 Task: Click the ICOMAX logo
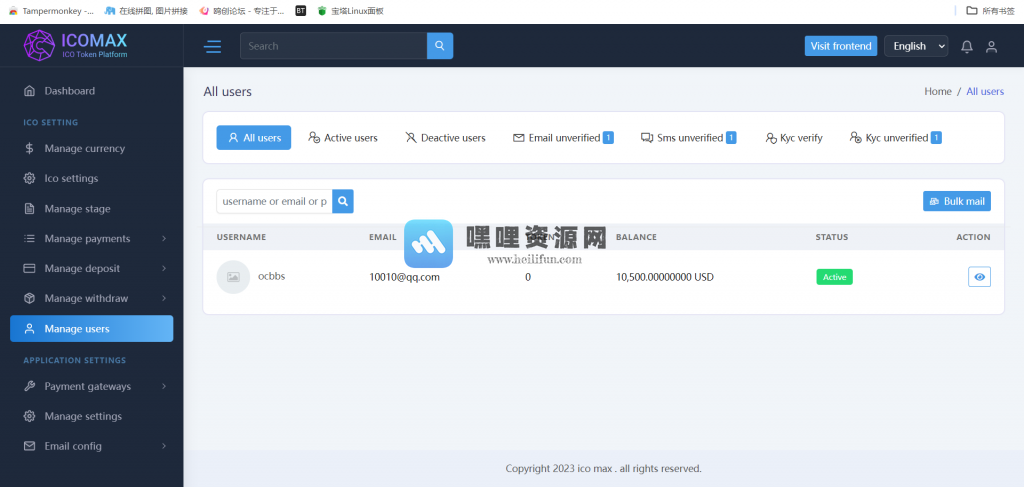[76, 45]
